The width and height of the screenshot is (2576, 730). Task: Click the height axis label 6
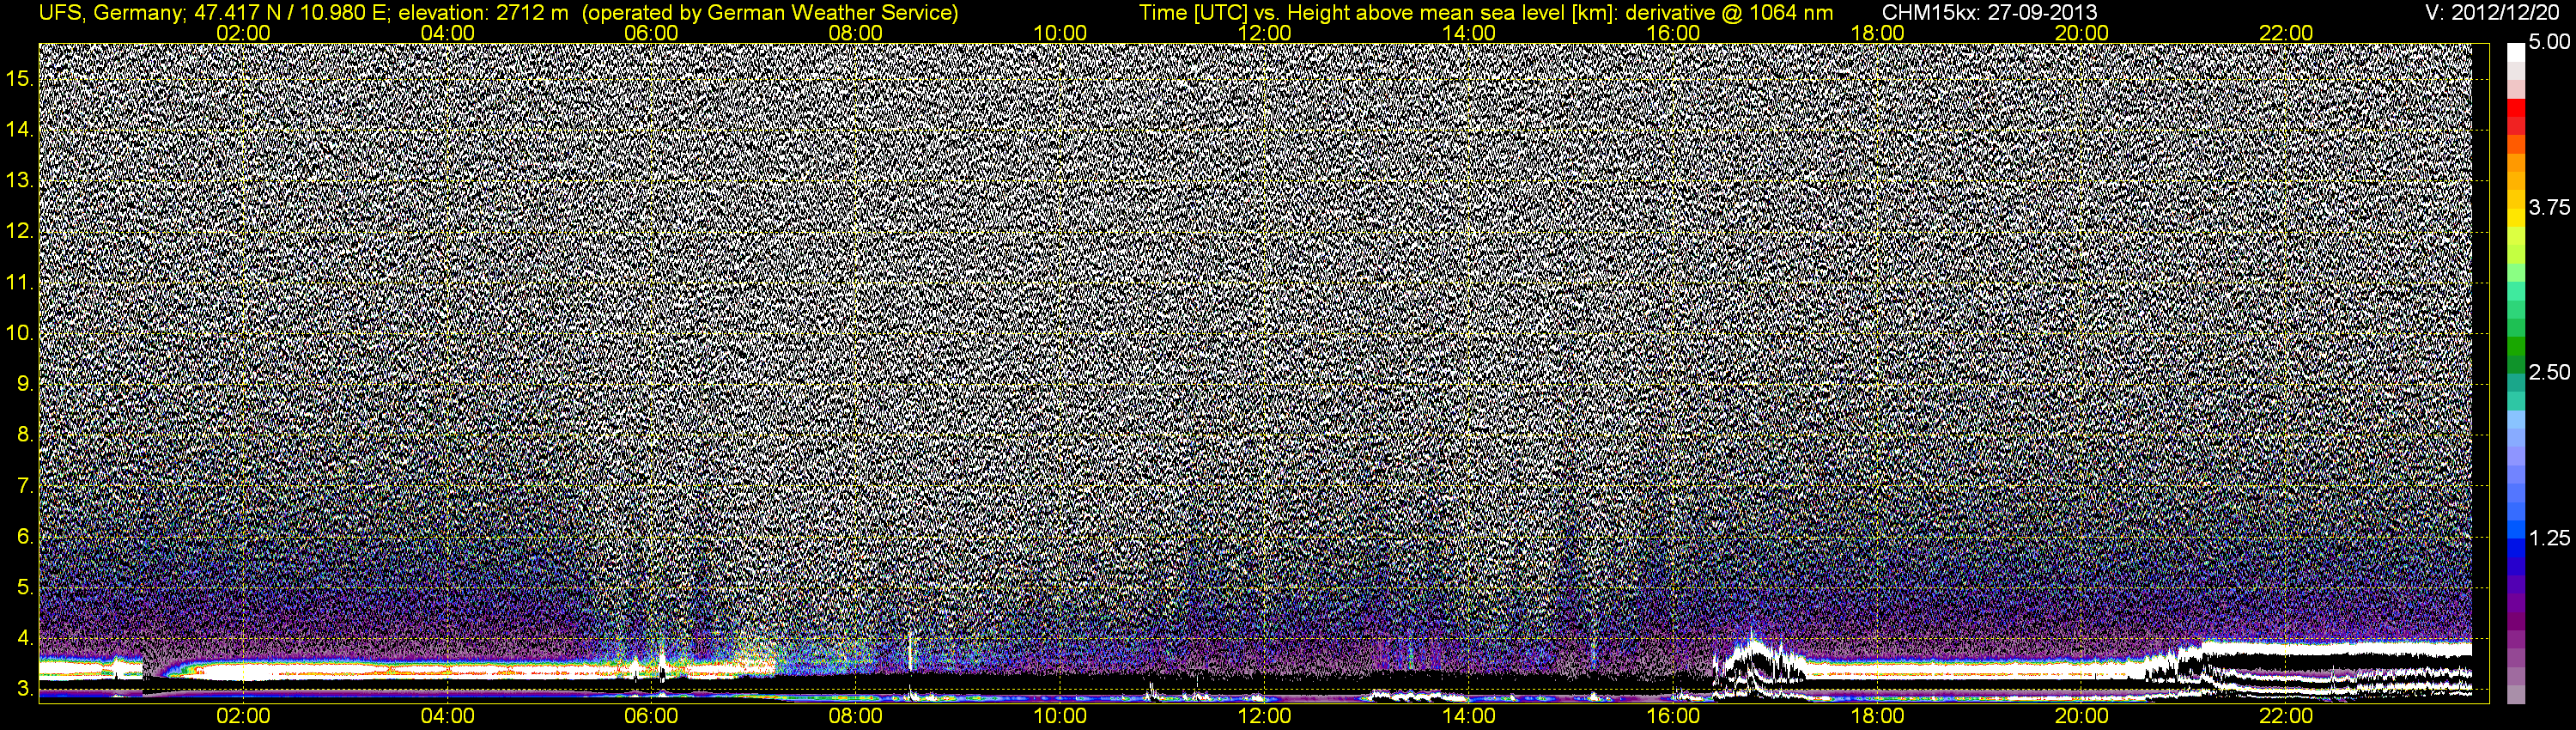click(25, 536)
